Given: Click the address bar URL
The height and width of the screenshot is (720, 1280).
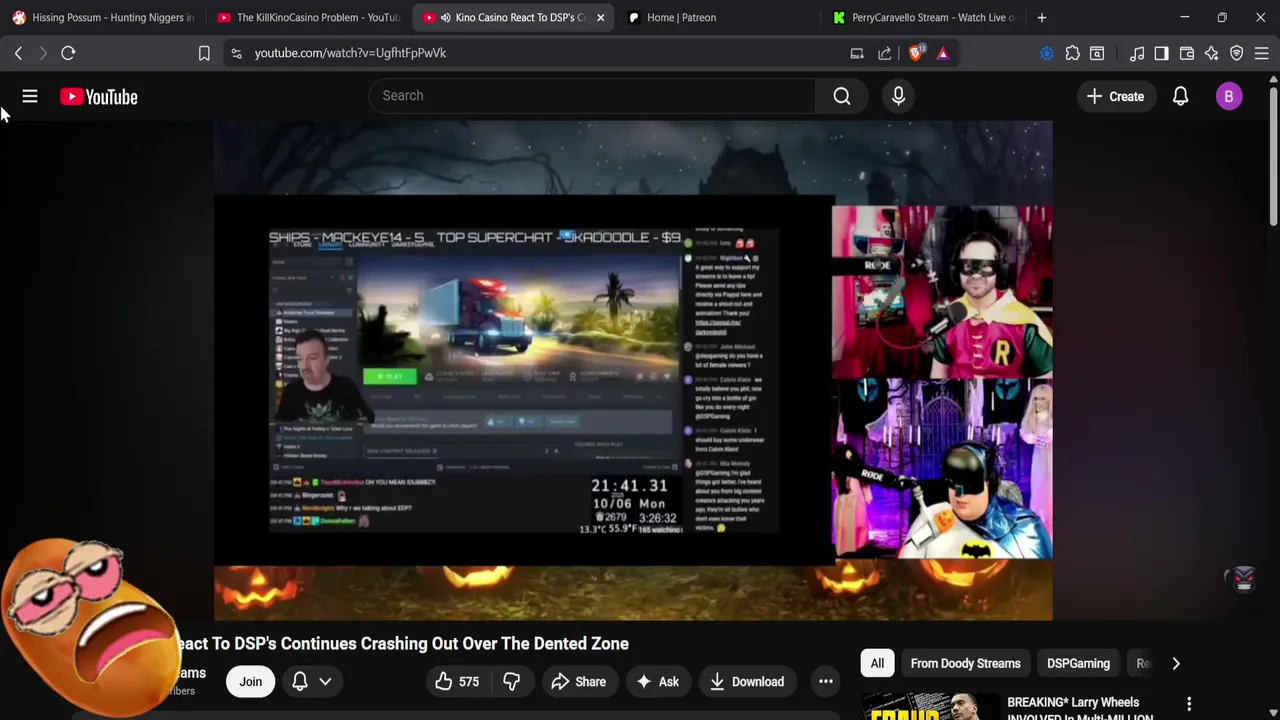Looking at the screenshot, I should [x=350, y=53].
